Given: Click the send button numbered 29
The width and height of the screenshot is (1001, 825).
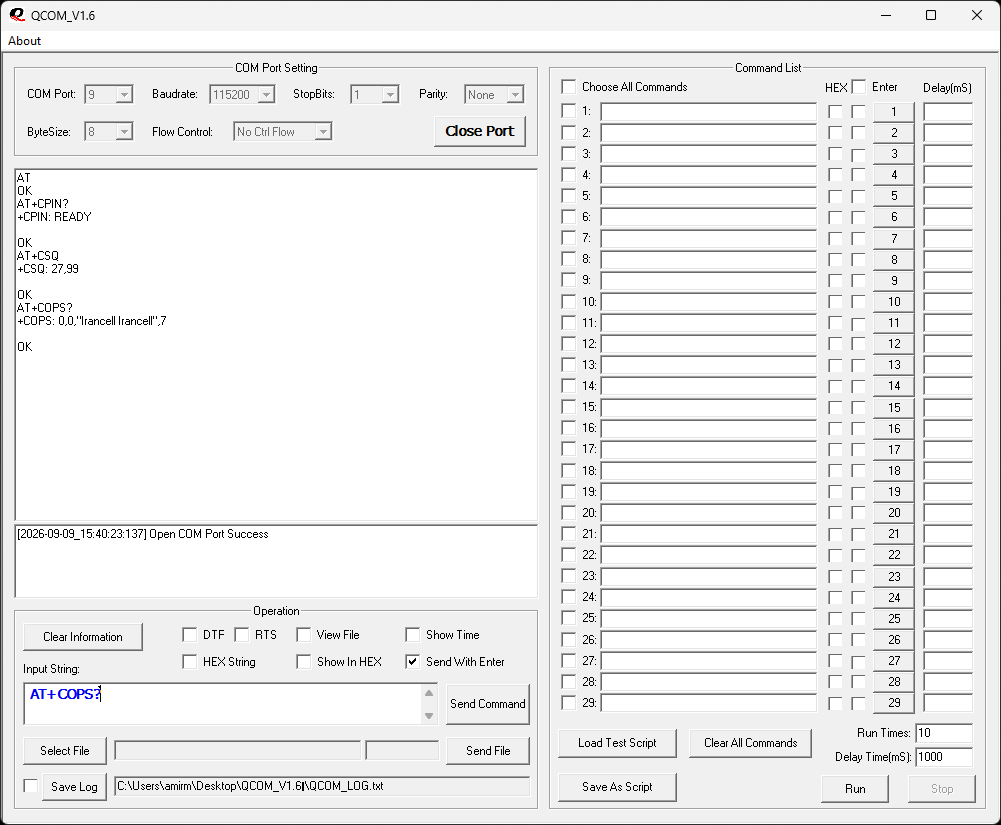Looking at the screenshot, I should (x=894, y=703).
